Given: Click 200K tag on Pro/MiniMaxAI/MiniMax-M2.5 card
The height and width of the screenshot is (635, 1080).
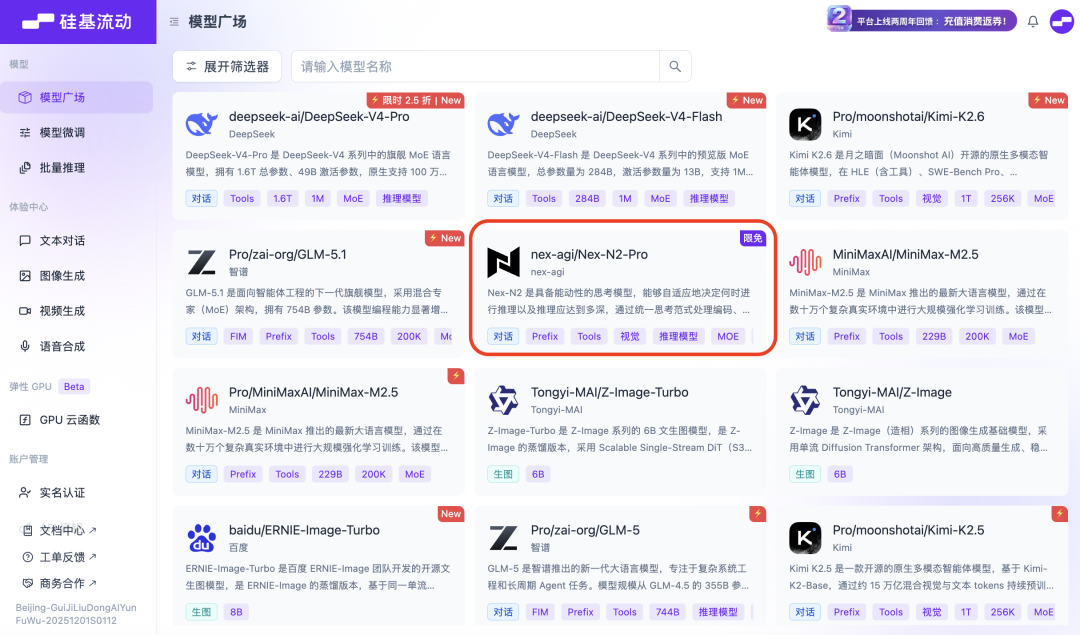Looking at the screenshot, I should click(373, 474).
